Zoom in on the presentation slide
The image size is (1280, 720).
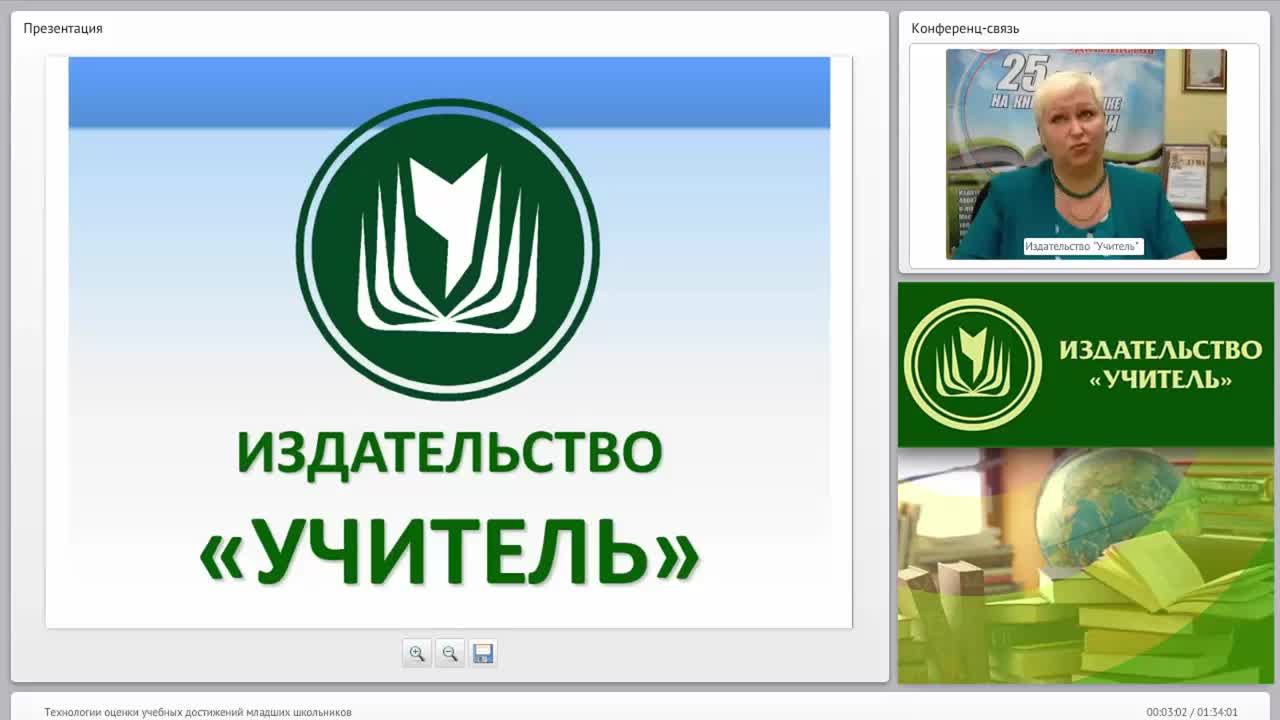(417, 653)
